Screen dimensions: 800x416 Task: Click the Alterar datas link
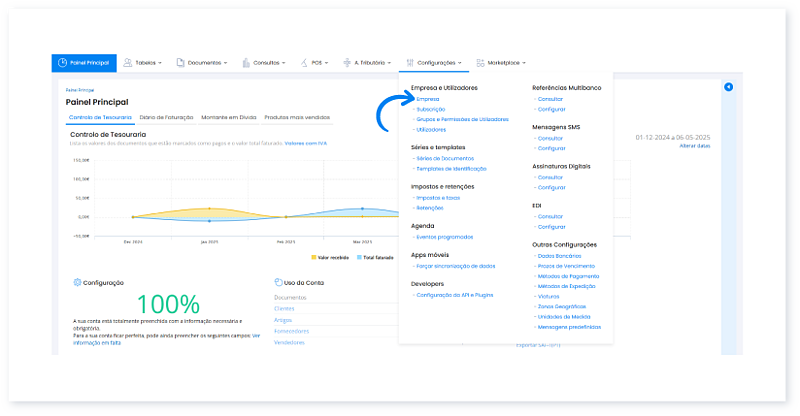tap(694, 146)
